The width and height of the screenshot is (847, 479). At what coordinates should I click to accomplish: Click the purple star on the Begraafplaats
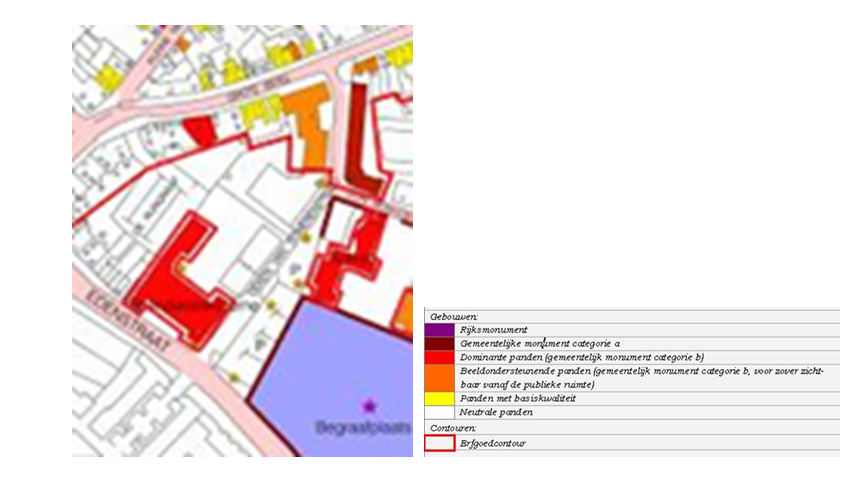pos(370,405)
